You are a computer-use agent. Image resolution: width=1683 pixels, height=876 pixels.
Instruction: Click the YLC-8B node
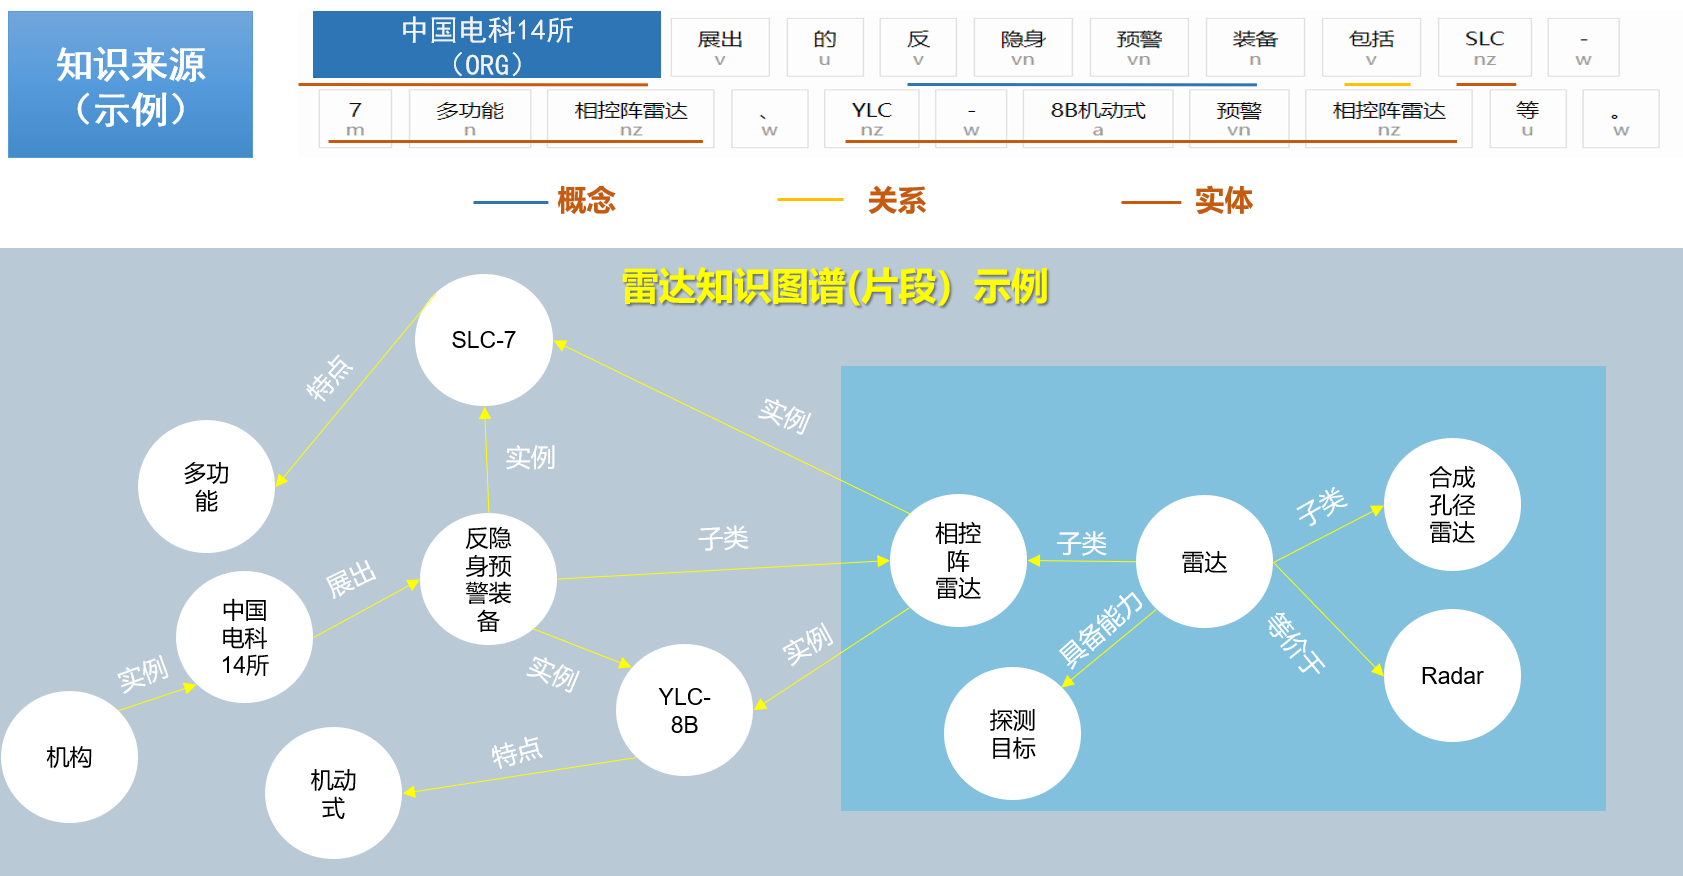(684, 710)
